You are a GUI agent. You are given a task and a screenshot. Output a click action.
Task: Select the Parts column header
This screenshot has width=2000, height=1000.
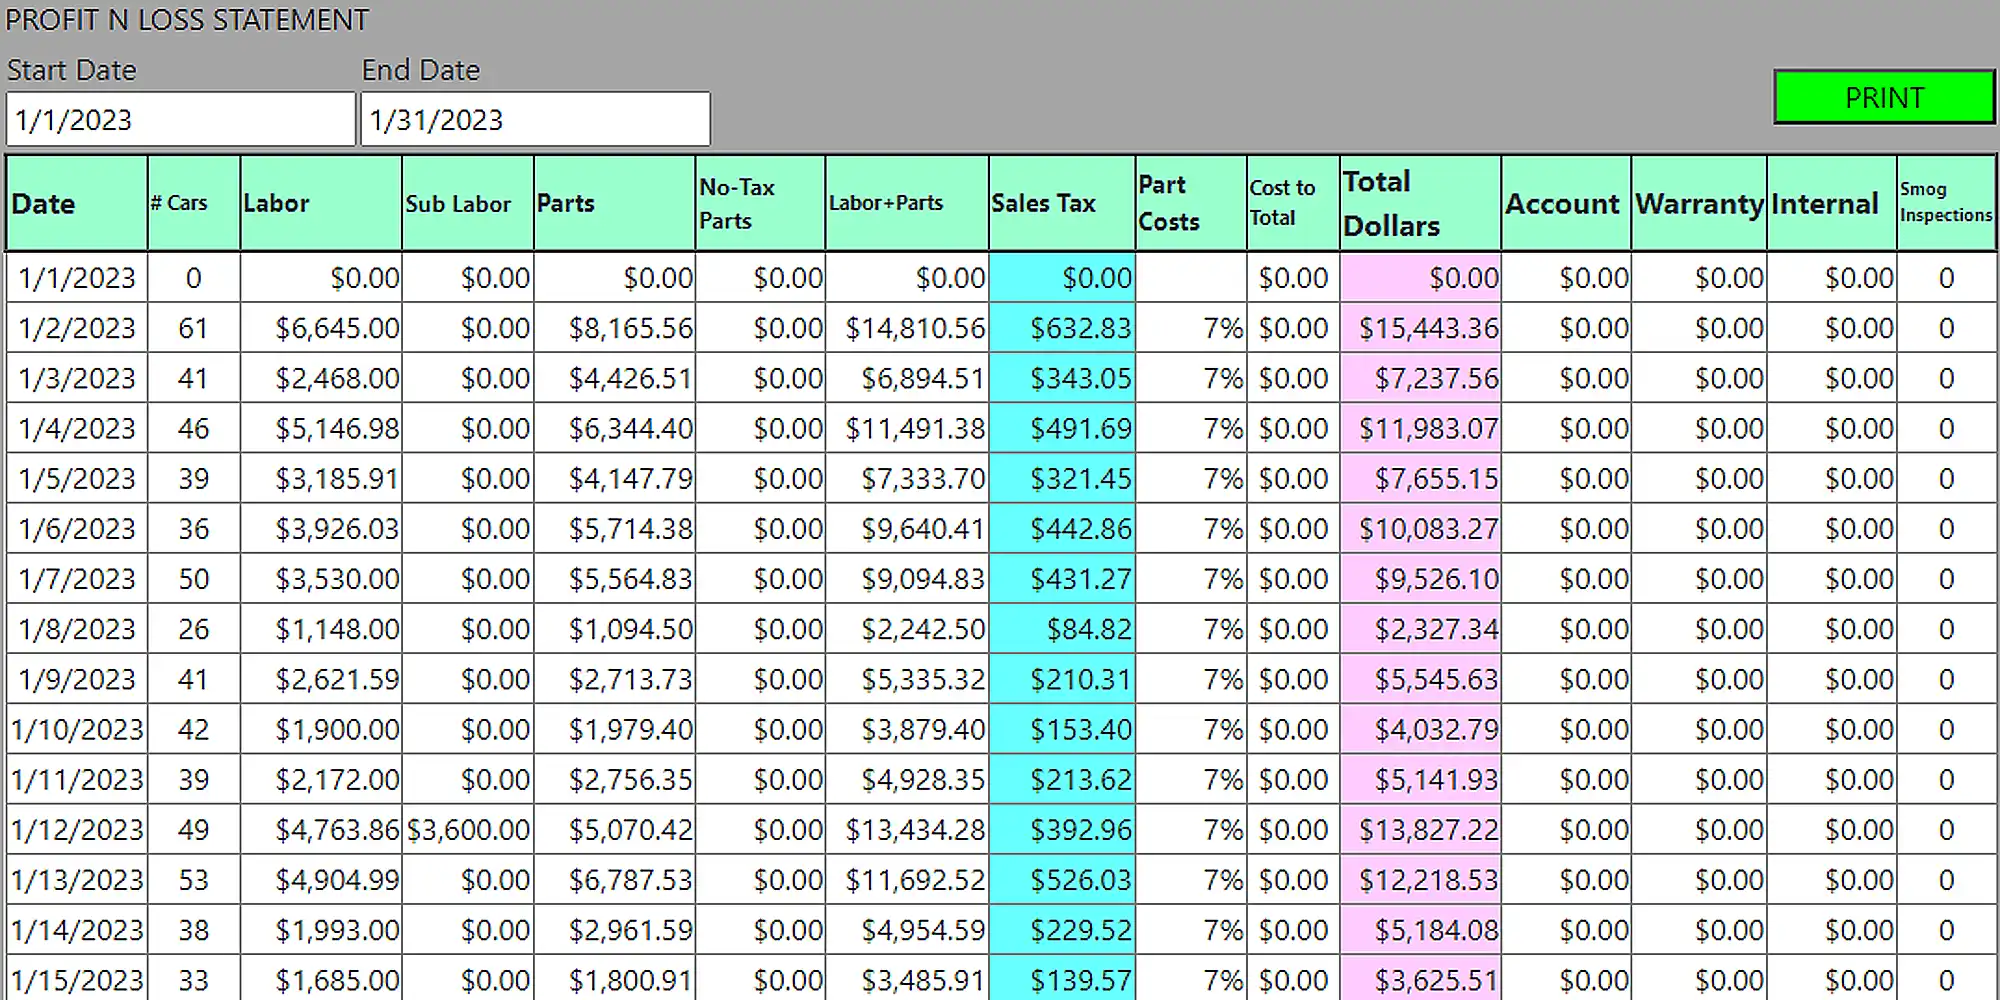pos(615,203)
